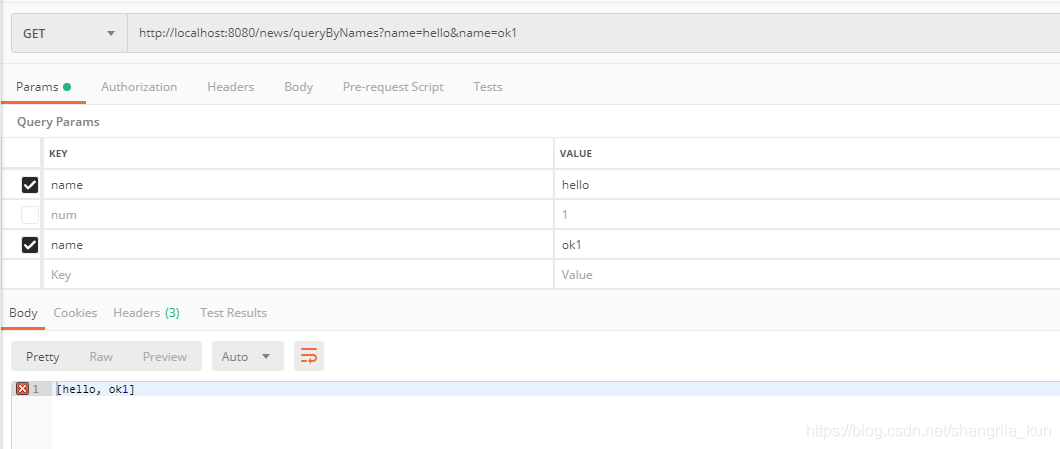Select the response Body tab
This screenshot has width=1060, height=449.
[23, 312]
